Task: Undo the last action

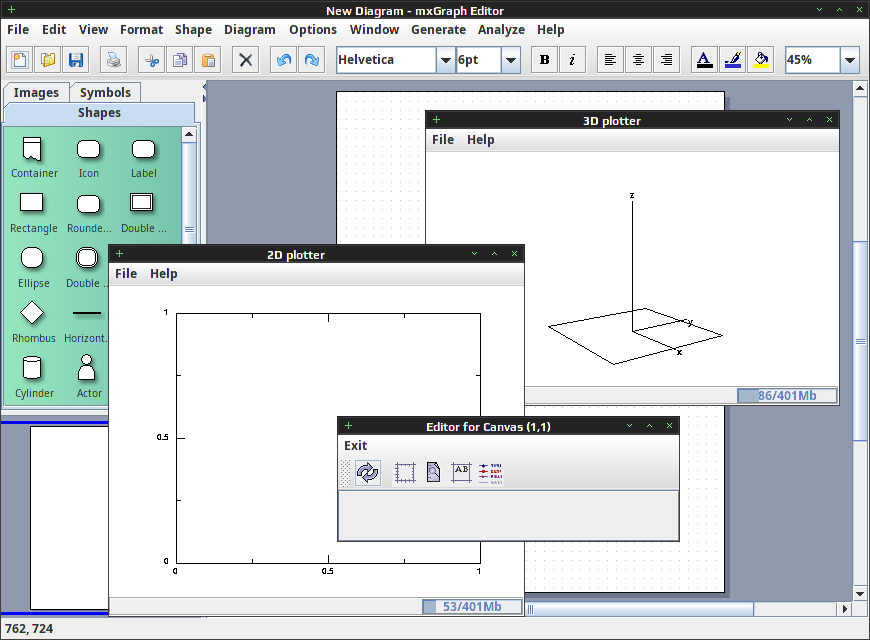Action: pos(284,60)
